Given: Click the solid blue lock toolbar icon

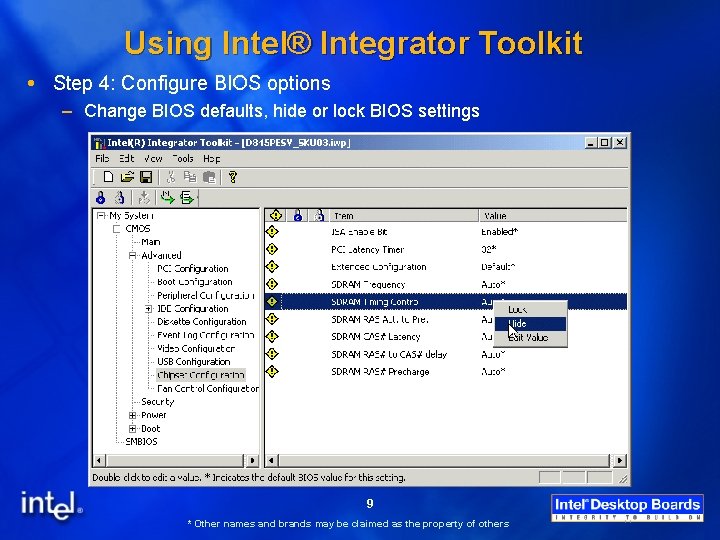Looking at the screenshot, I should [x=101, y=197].
